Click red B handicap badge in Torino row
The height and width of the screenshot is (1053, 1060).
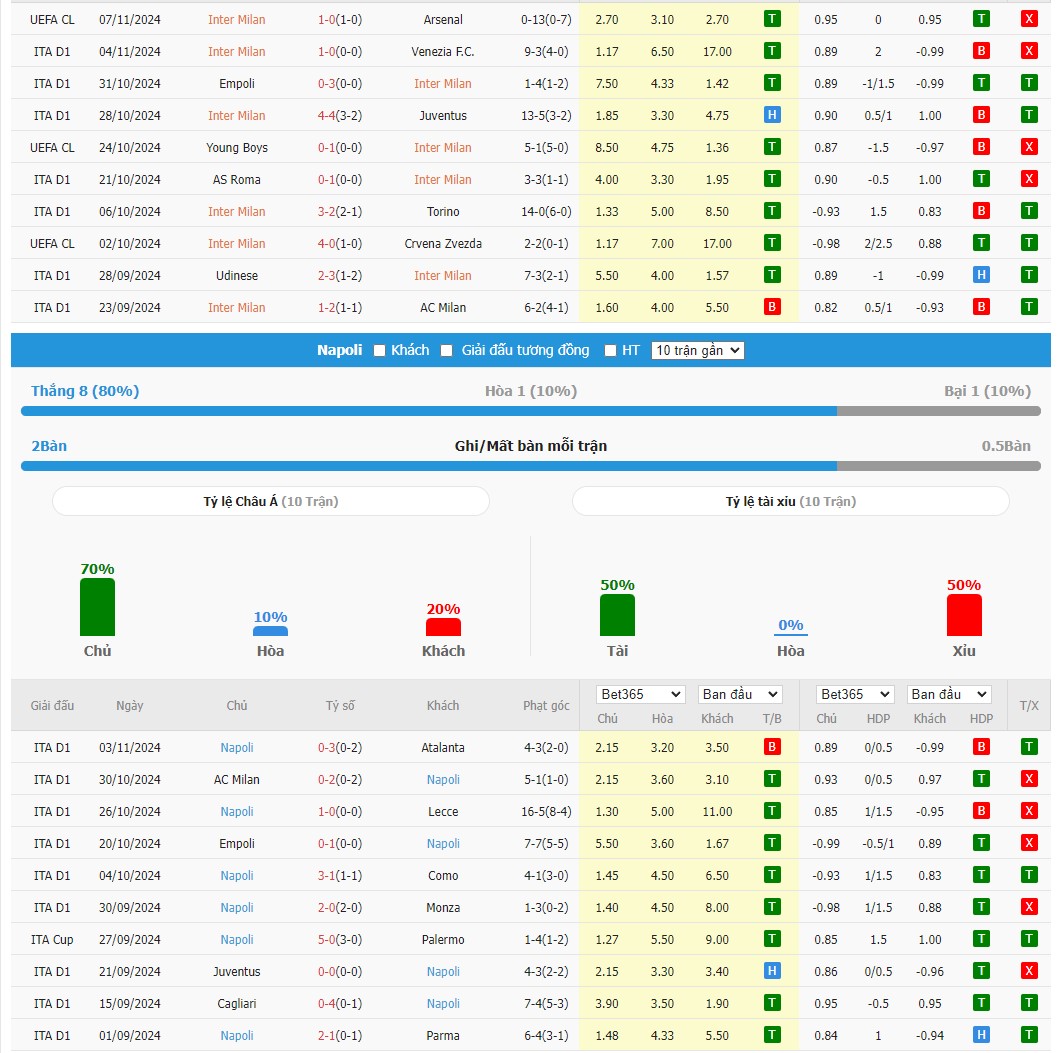(980, 211)
